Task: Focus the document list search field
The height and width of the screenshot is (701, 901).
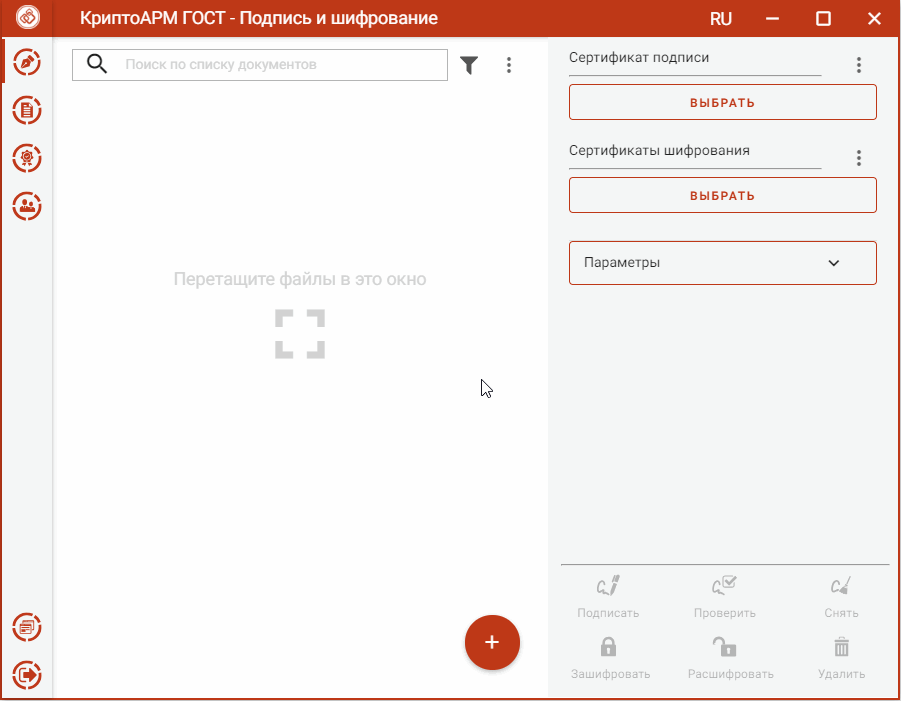Action: [280, 65]
